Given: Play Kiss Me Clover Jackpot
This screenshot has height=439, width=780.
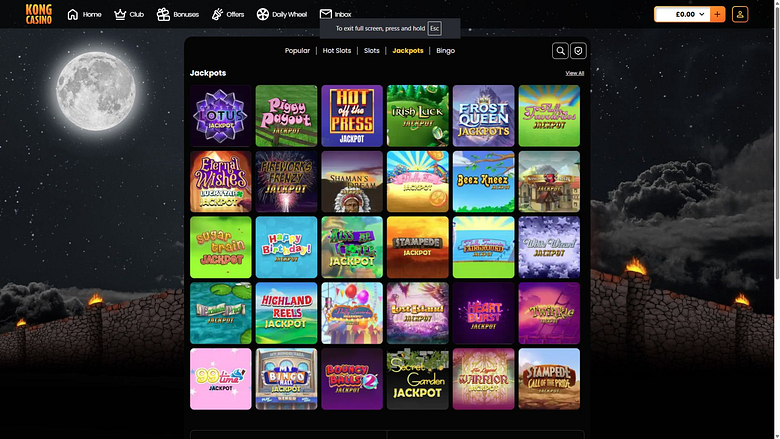Looking at the screenshot, I should 352,247.
